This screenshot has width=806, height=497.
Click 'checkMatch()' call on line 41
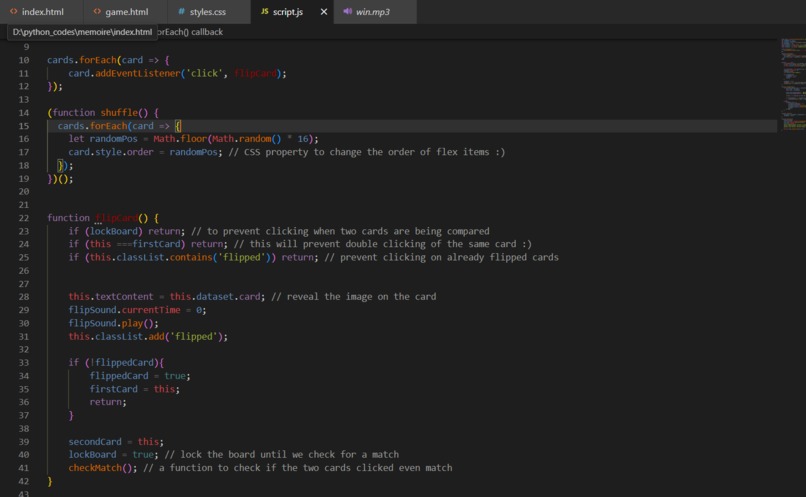(103, 468)
